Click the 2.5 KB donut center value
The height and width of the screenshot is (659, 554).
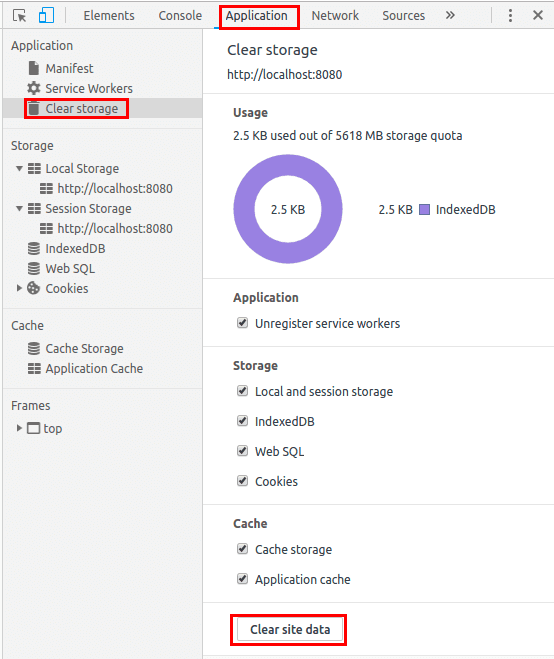(x=288, y=209)
